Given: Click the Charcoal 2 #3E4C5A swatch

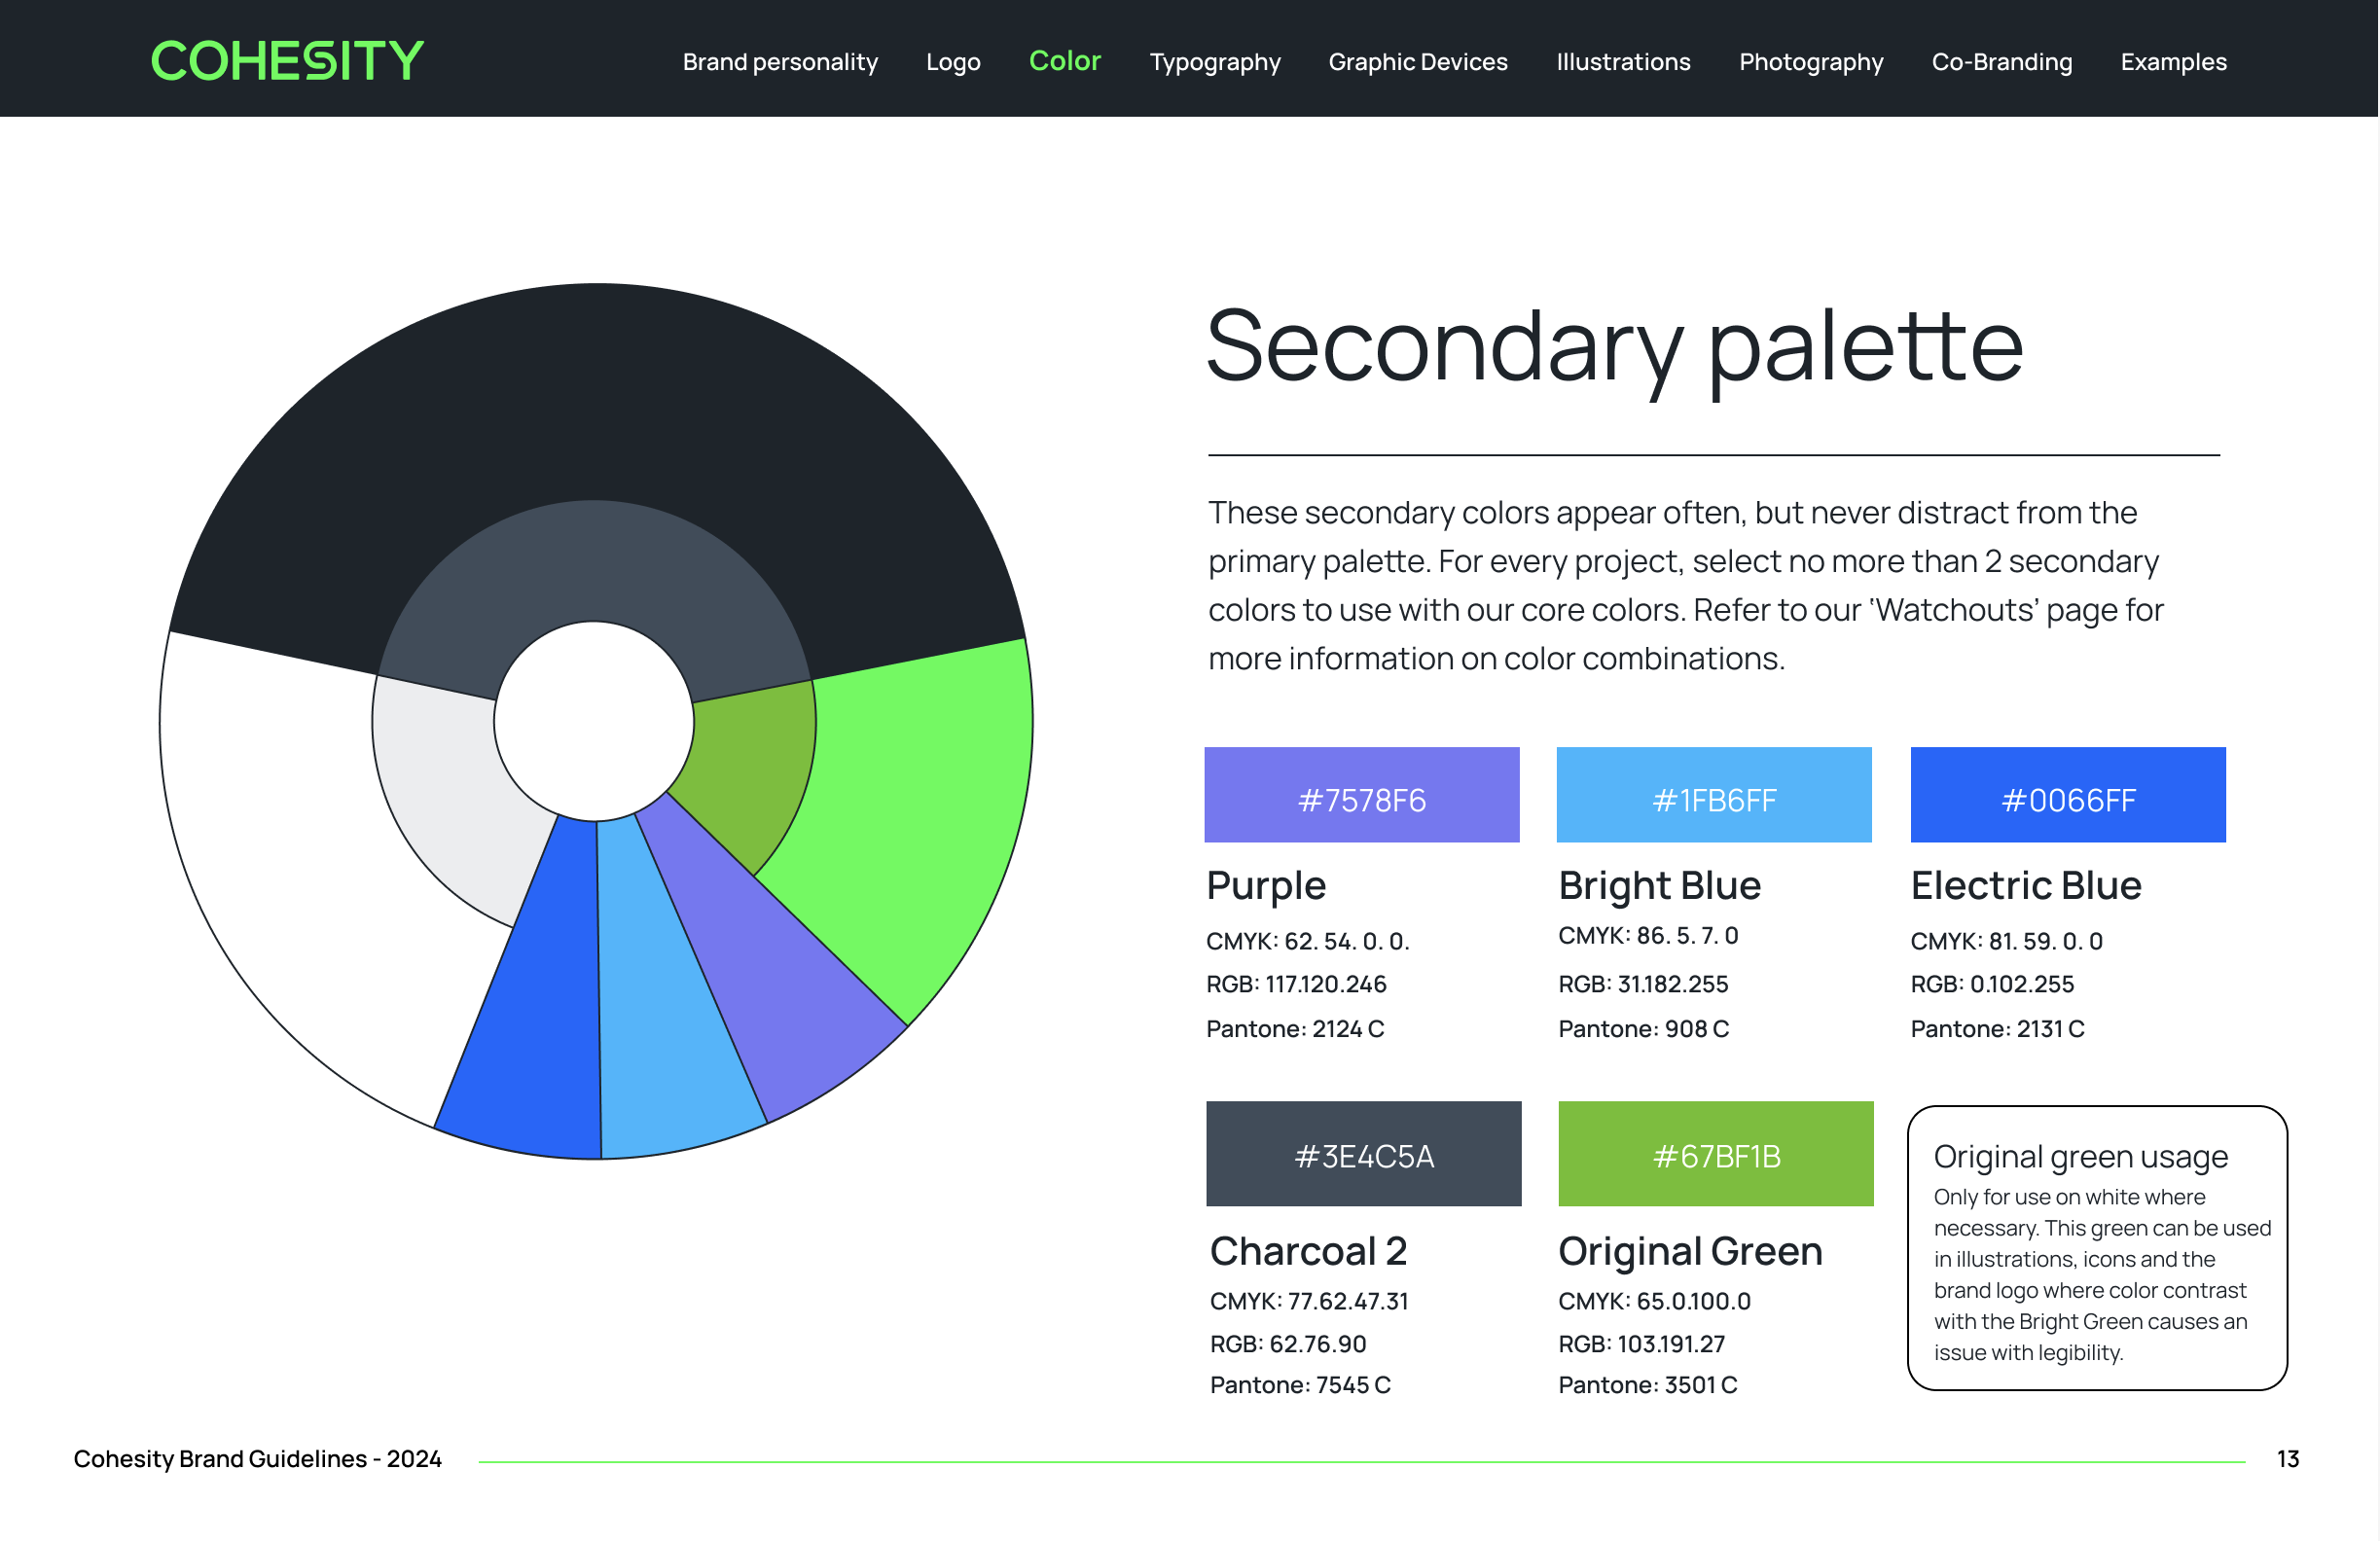Looking at the screenshot, I should (x=1364, y=1155).
